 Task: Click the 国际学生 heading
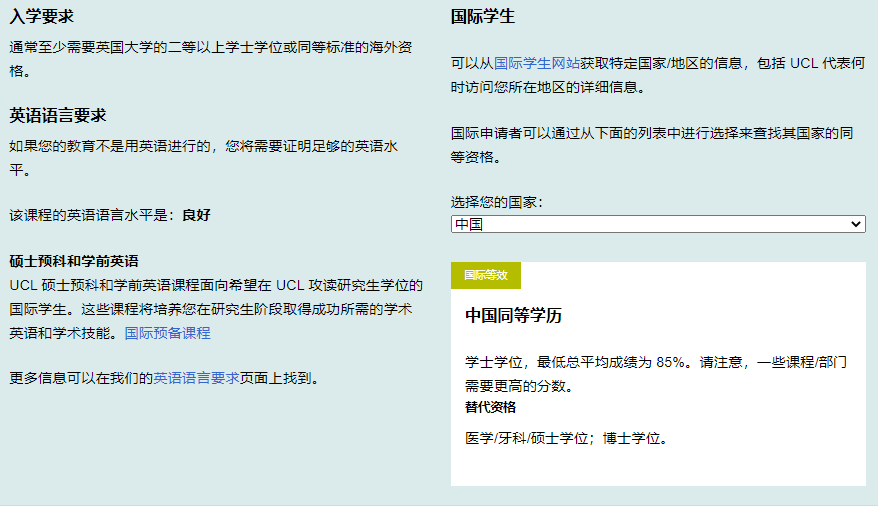pyautogui.click(x=483, y=16)
